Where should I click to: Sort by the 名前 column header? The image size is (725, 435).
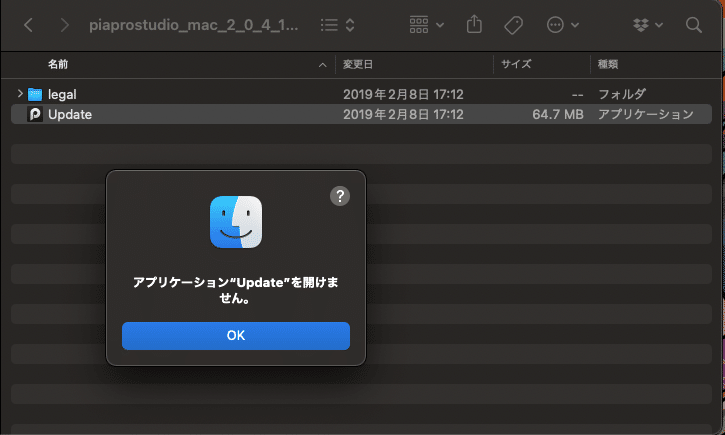[58, 64]
